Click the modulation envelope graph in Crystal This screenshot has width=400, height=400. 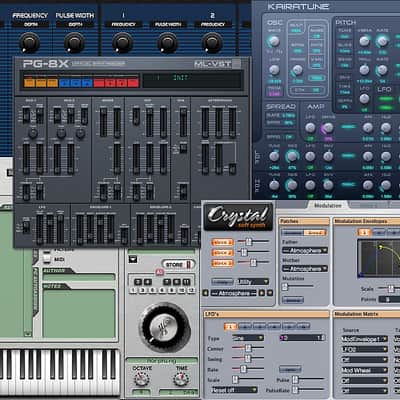[379, 259]
